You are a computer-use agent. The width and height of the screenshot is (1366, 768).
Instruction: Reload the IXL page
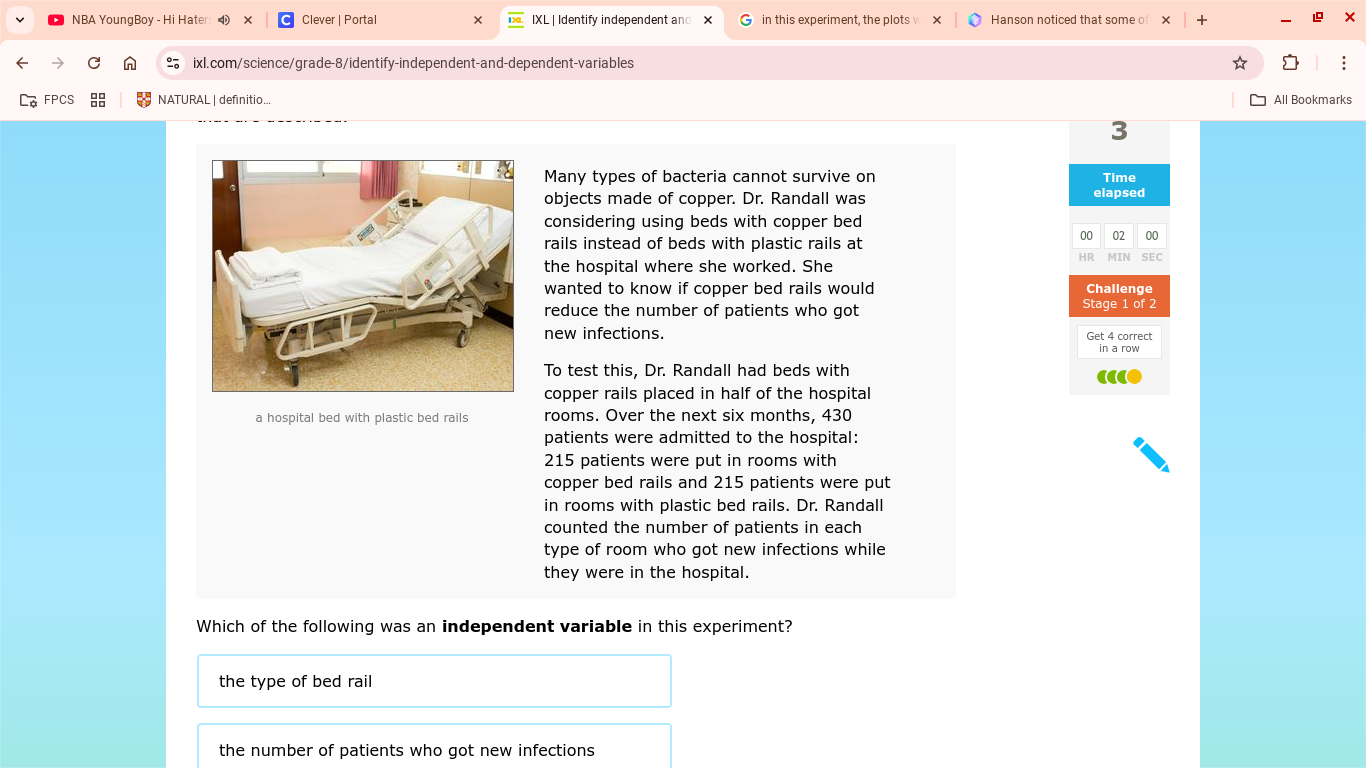[94, 63]
